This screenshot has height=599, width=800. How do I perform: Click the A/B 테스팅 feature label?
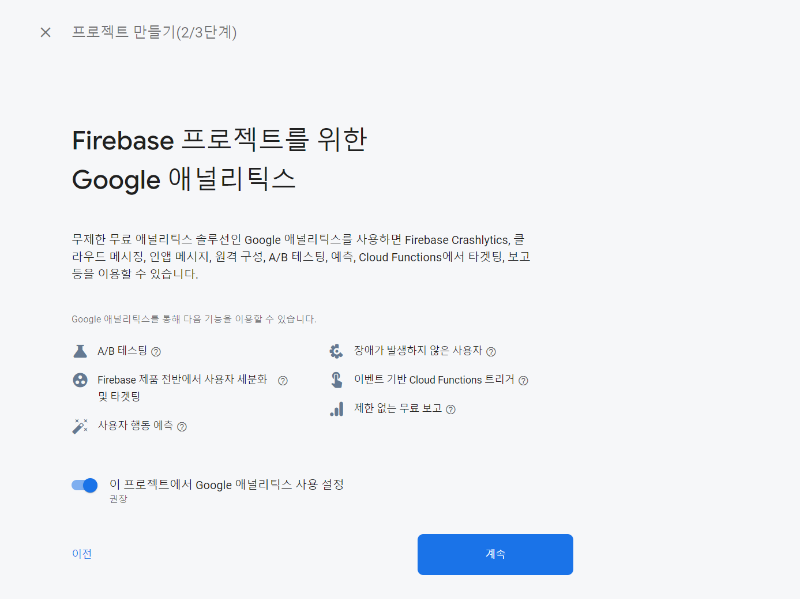pos(122,351)
